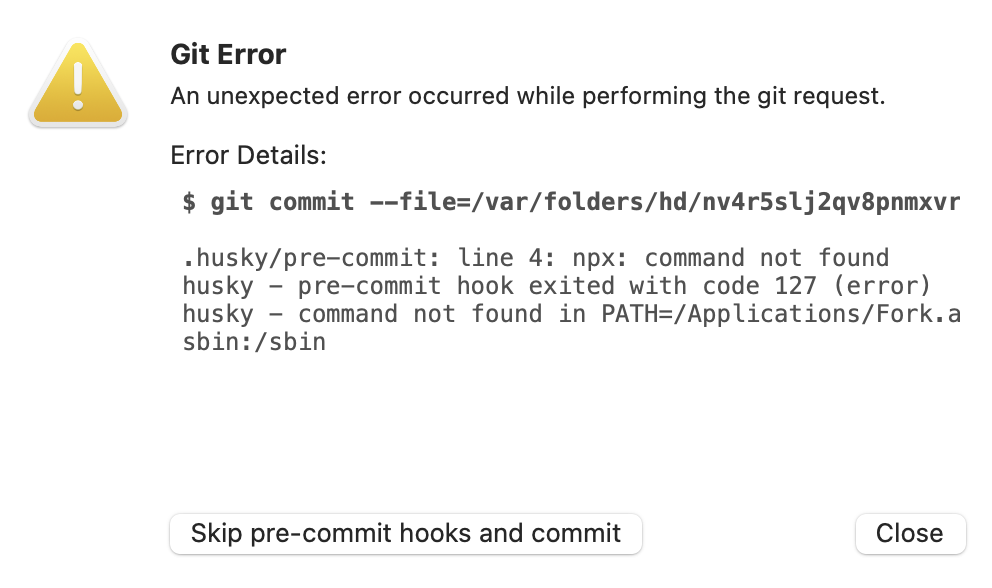Click the dollar sign prompt in error details
Image resolution: width=992 pixels, height=588 pixels.
tap(188, 201)
